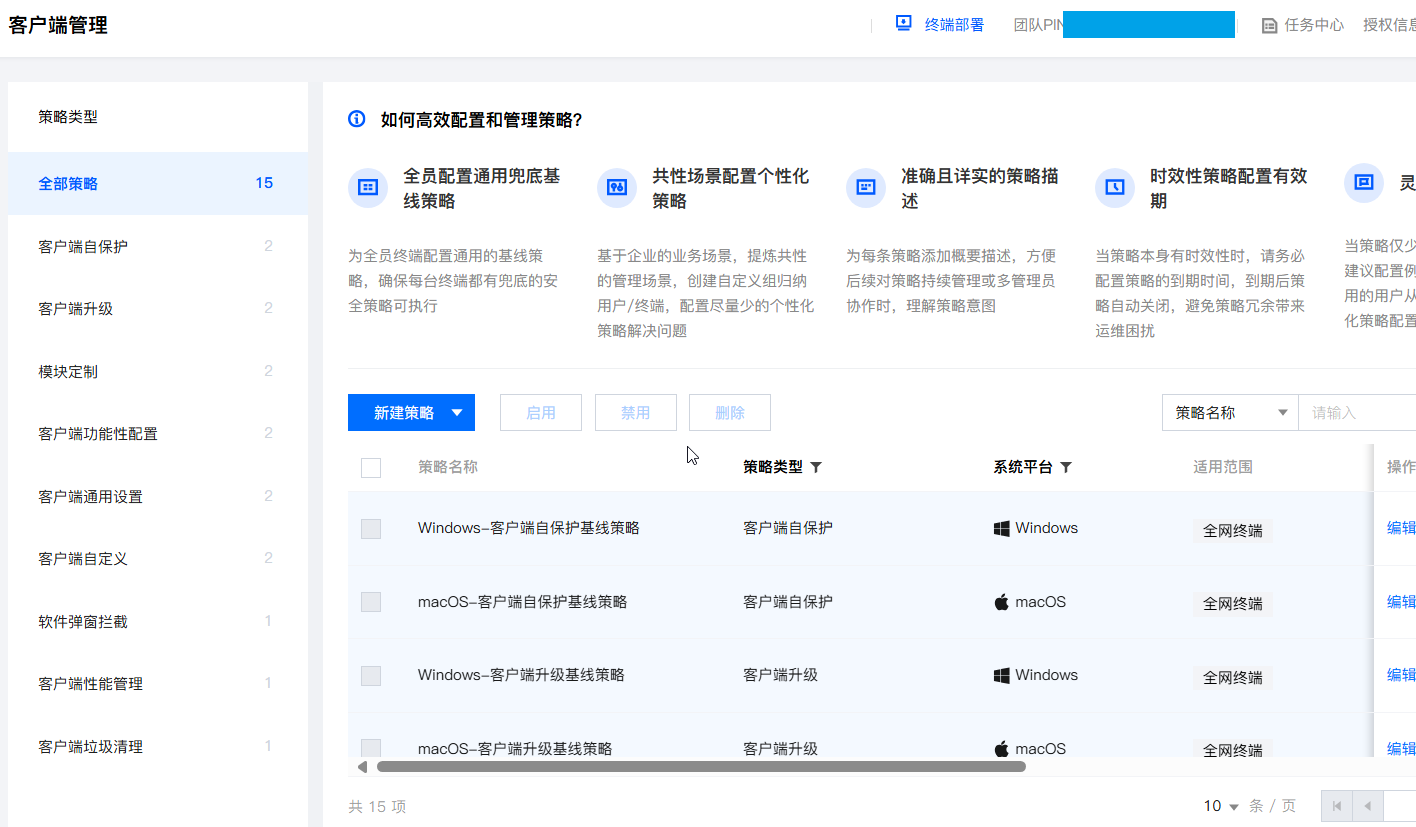This screenshot has width=1416, height=827.
Task: Go to the first page of results
Action: tap(1337, 806)
